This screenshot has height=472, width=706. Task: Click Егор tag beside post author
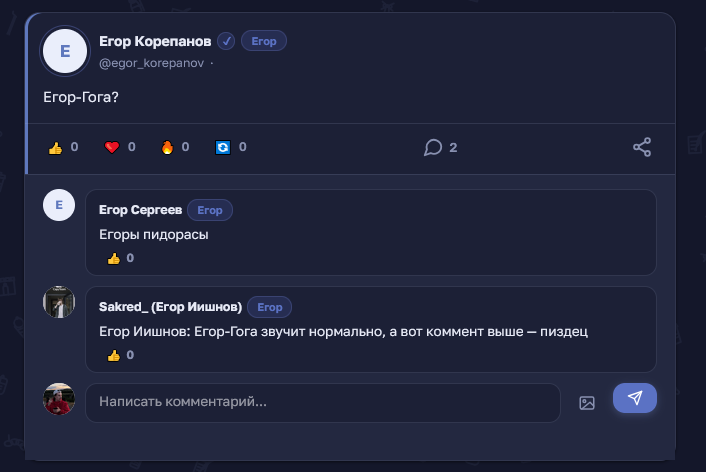click(x=264, y=41)
